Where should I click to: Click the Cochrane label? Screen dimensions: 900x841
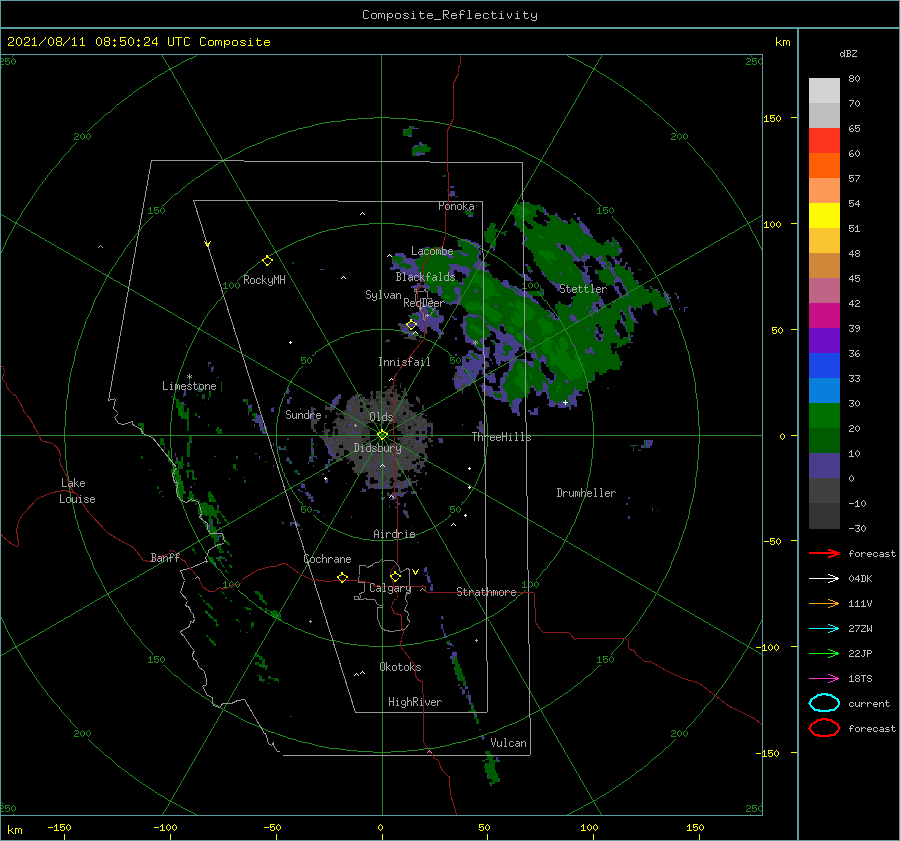click(x=327, y=559)
